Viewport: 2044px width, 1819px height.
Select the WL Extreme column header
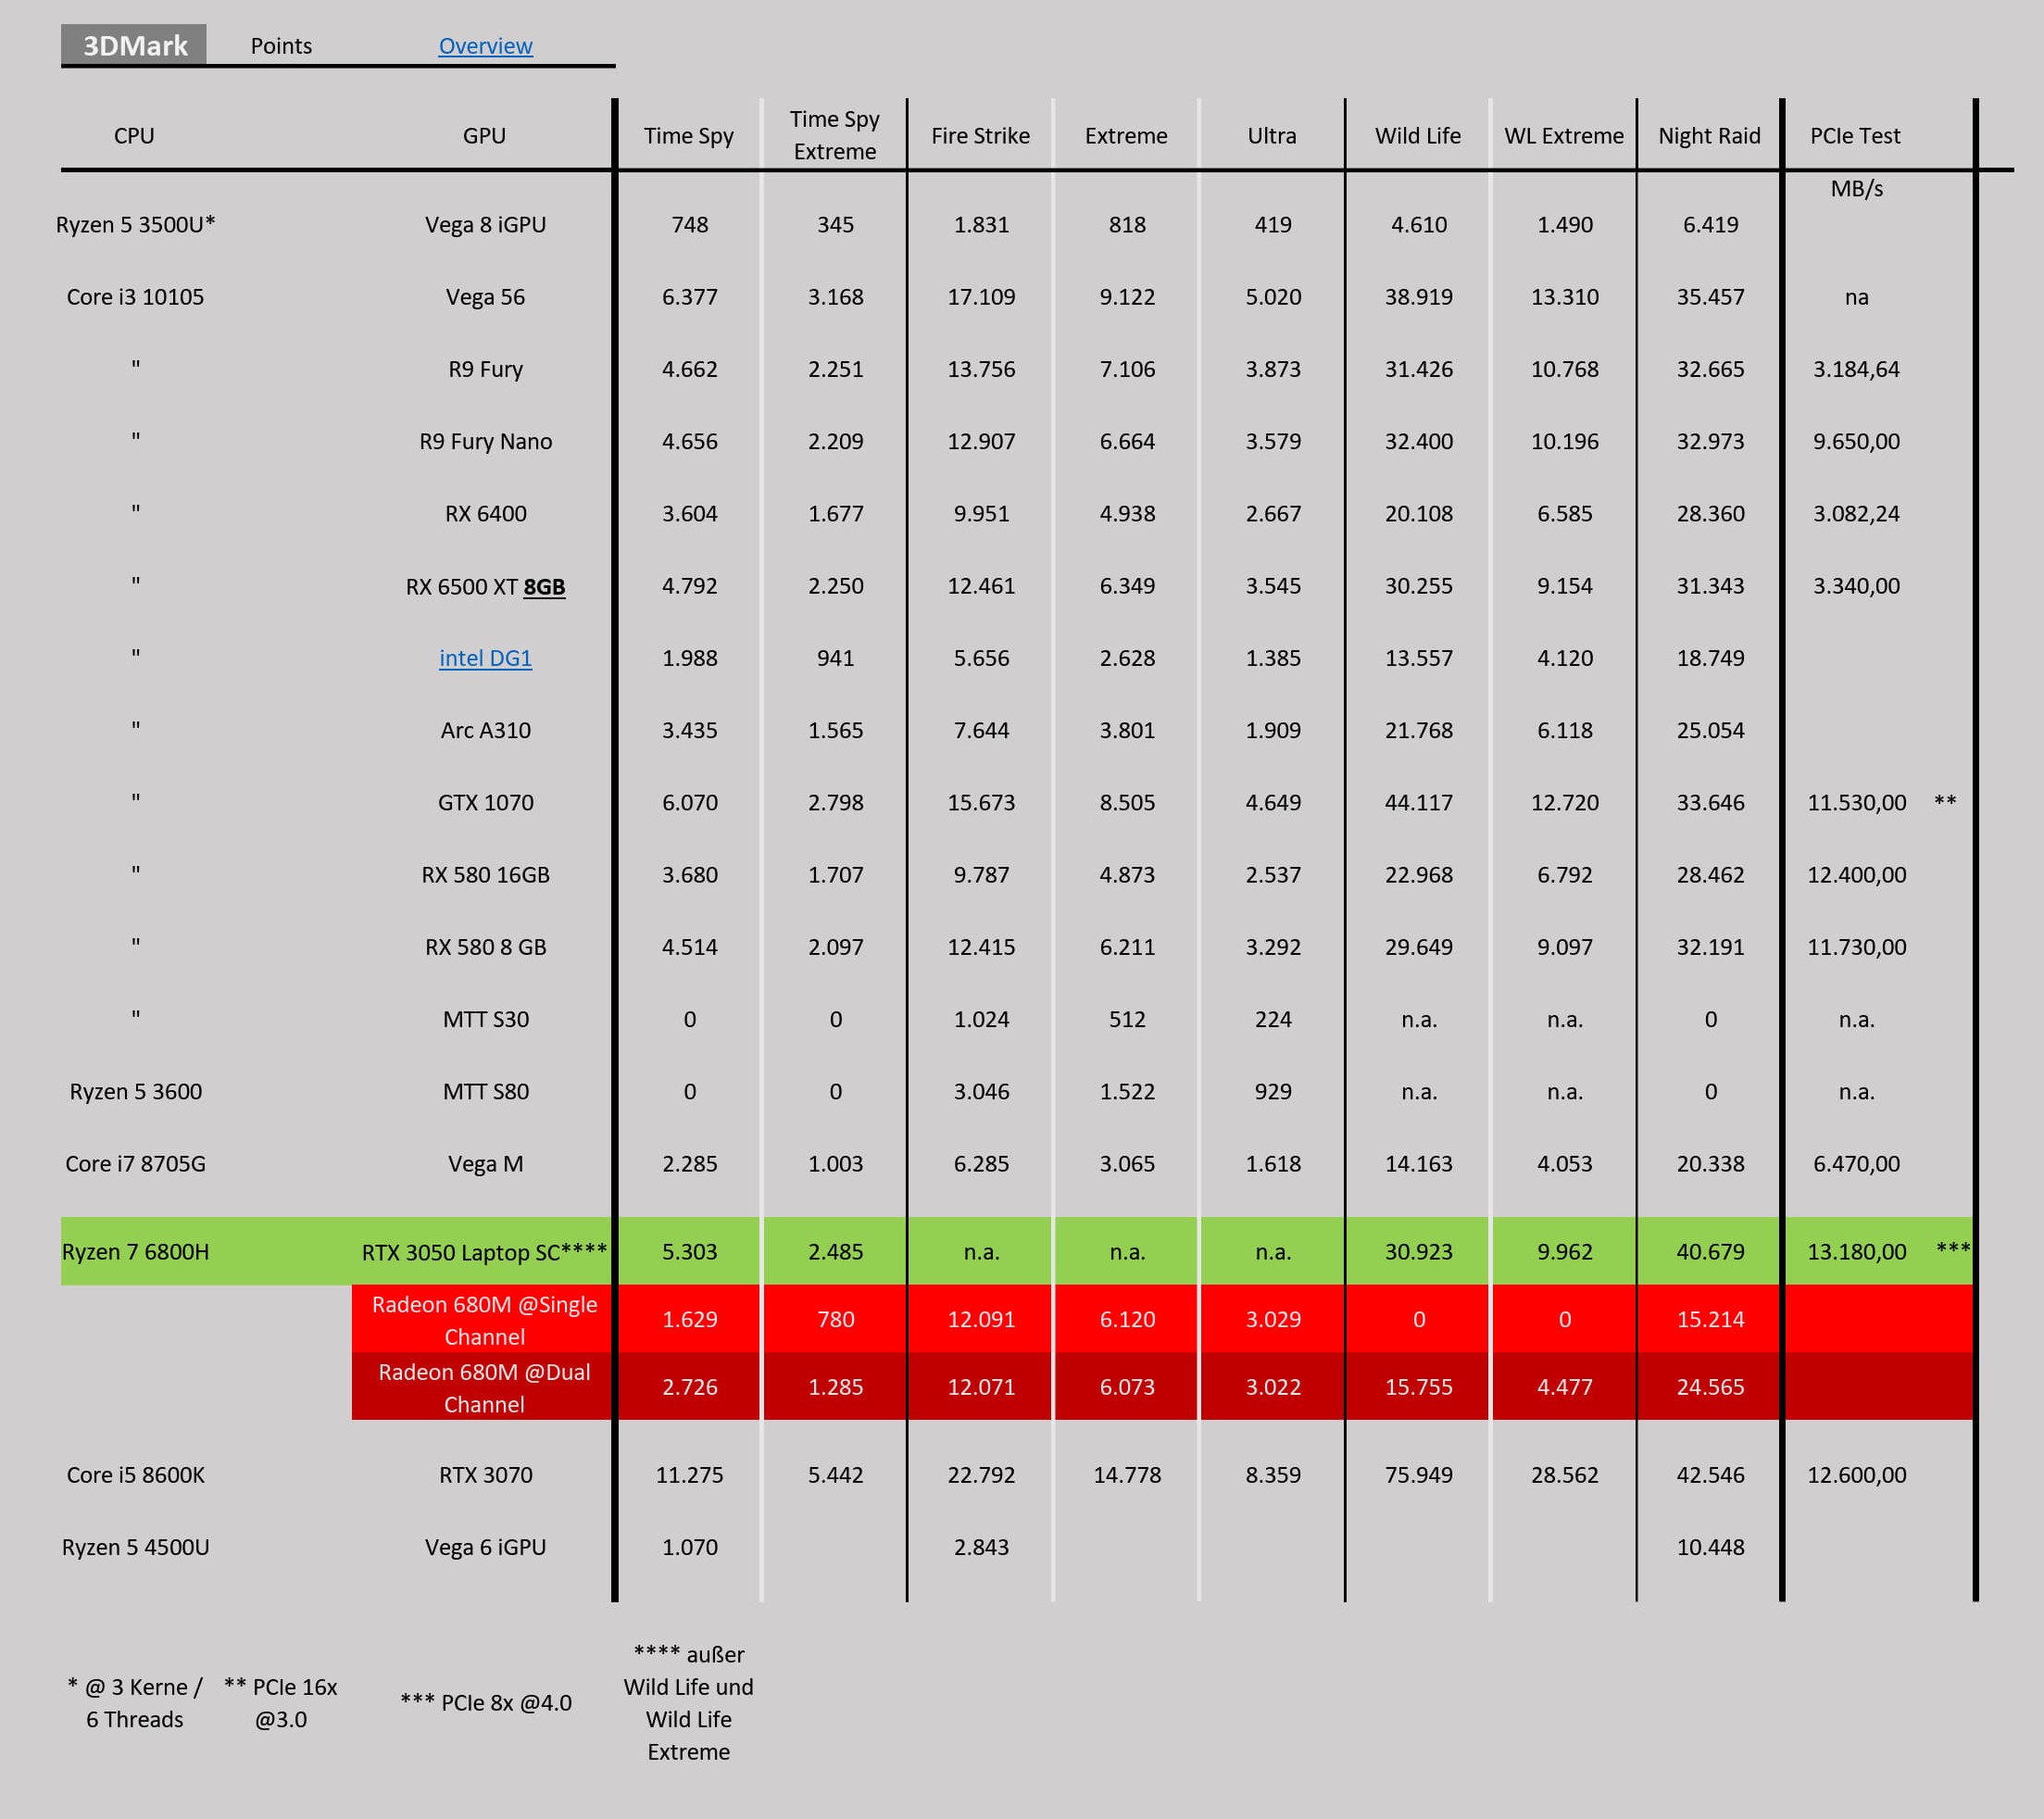[x=1564, y=135]
